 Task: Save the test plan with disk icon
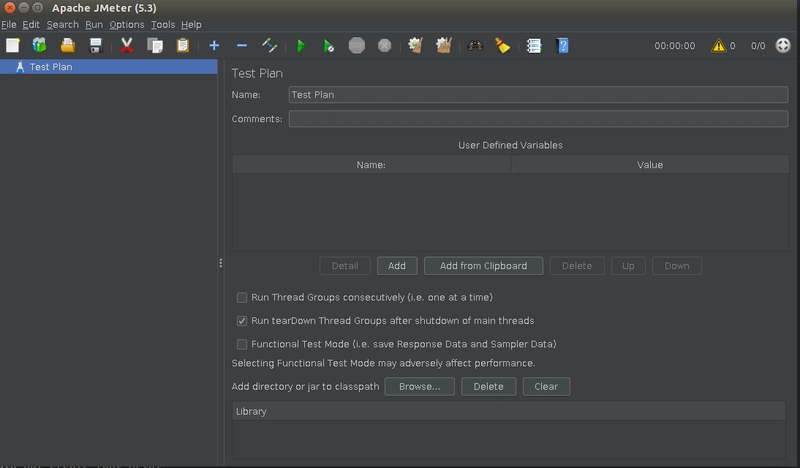click(95, 46)
